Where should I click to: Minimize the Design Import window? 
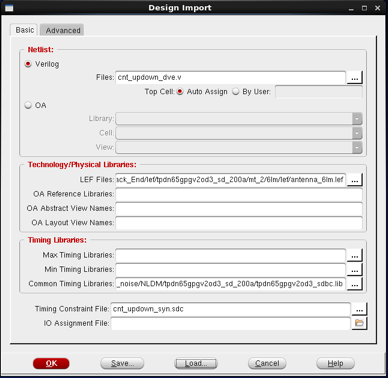tap(351, 8)
